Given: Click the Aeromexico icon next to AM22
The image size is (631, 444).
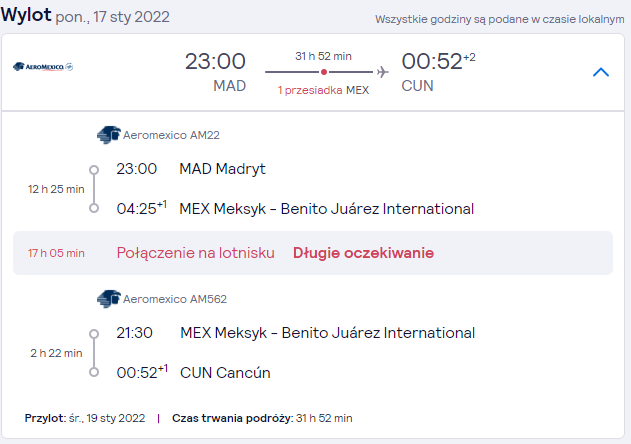Looking at the screenshot, I should (109, 135).
